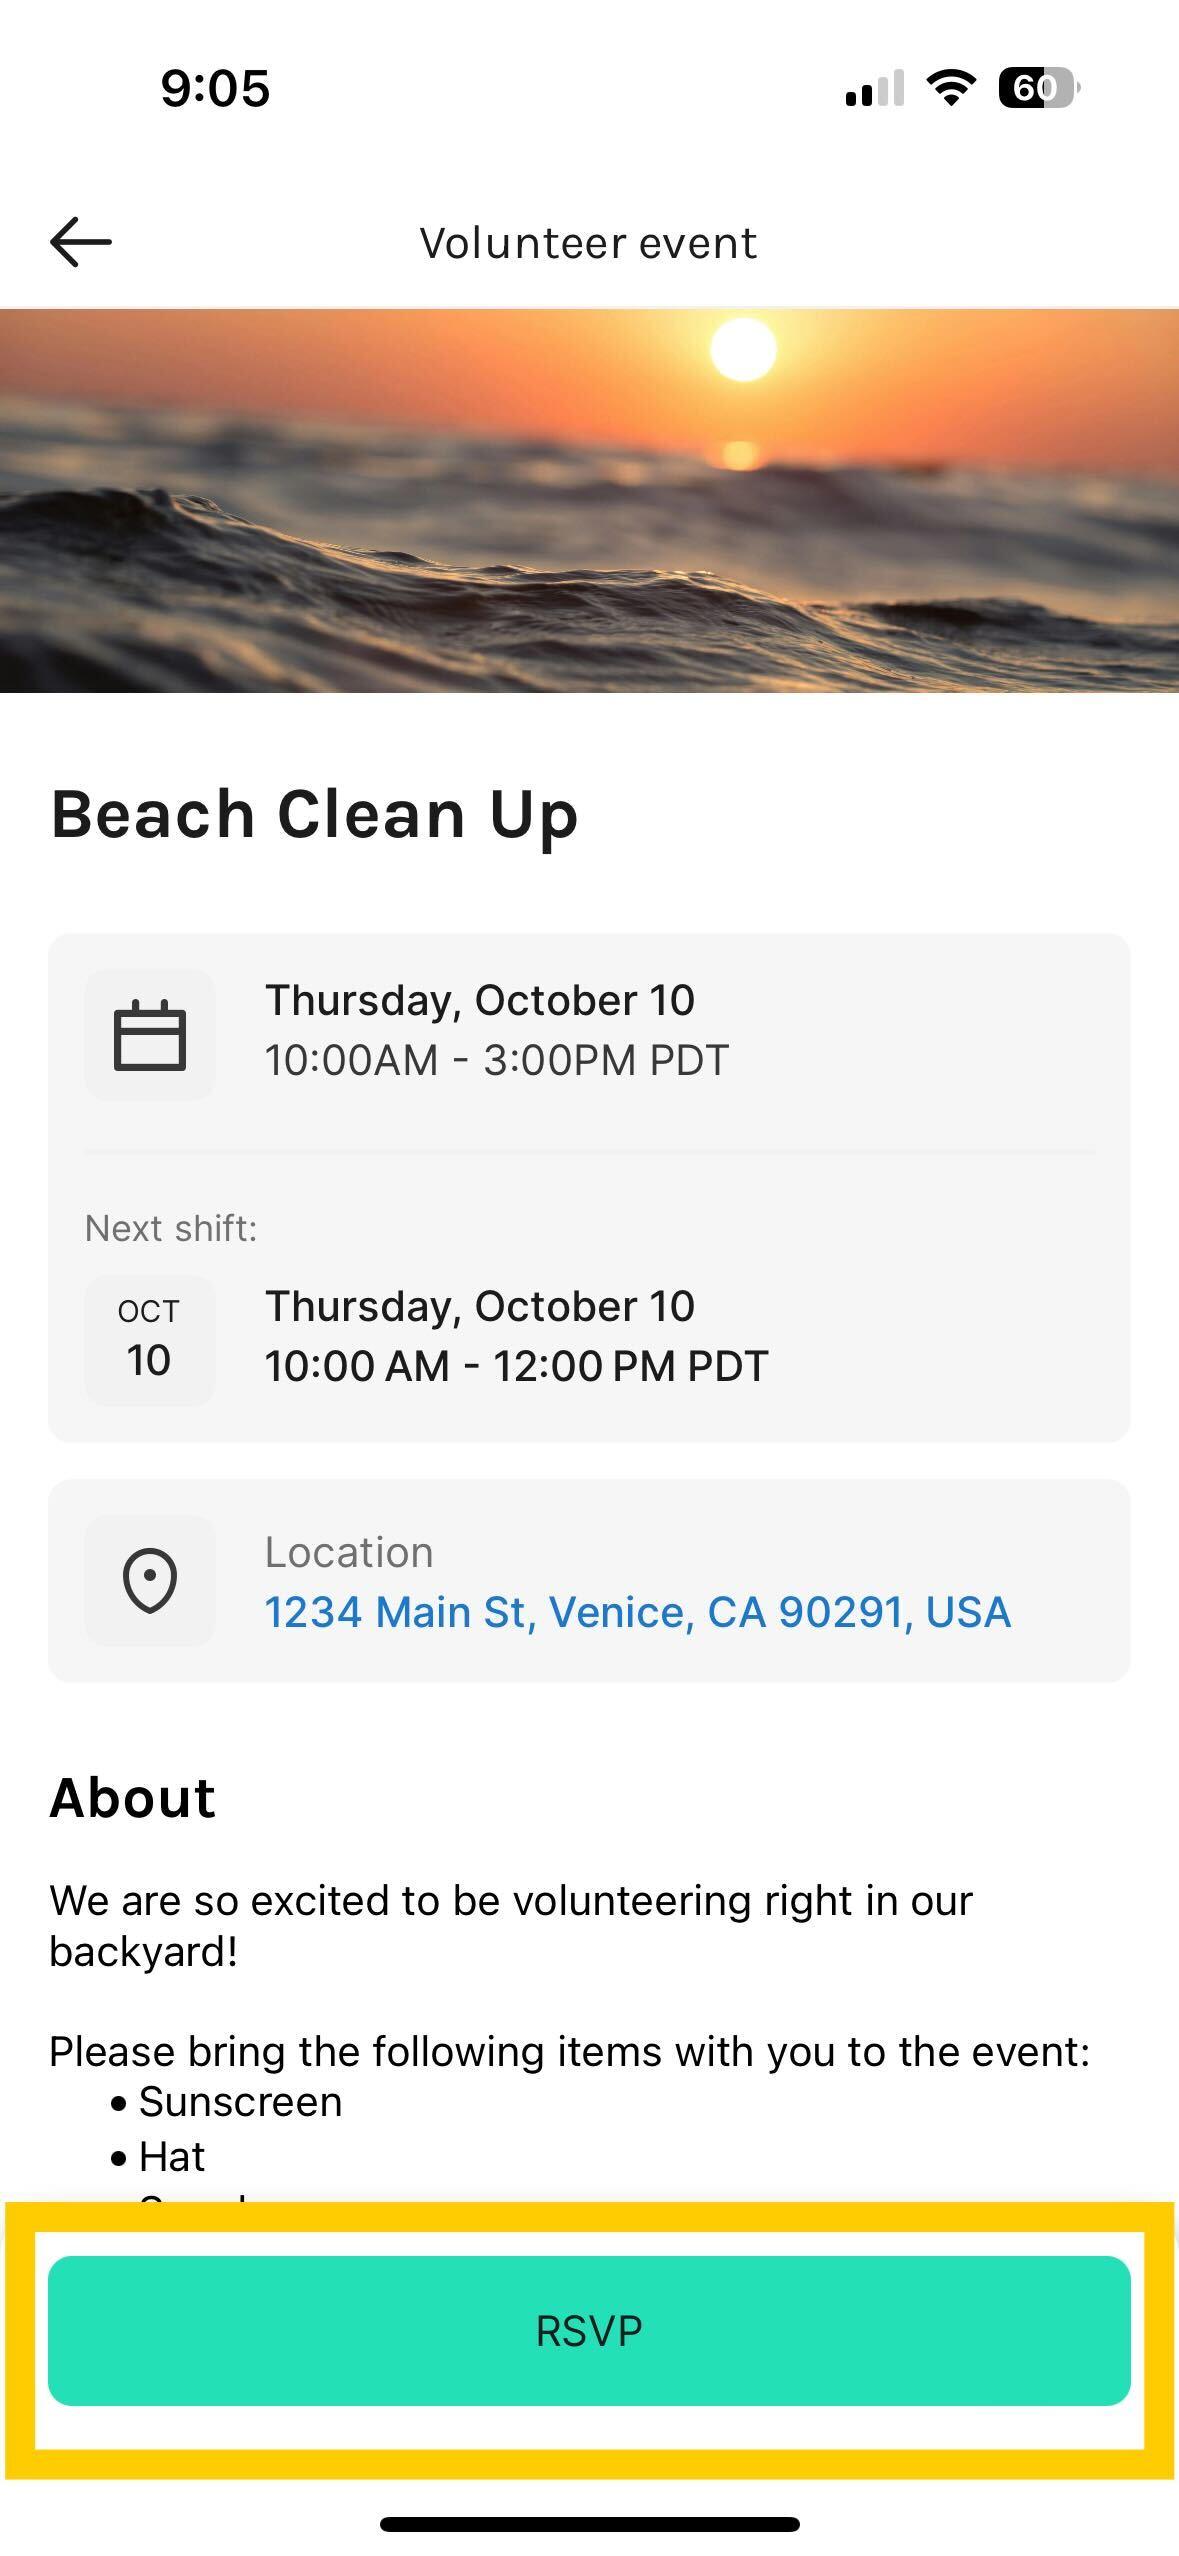Viewport: 1179px width, 2556px height.
Task: Tap the OCT 10 date badge
Action: 150,1340
